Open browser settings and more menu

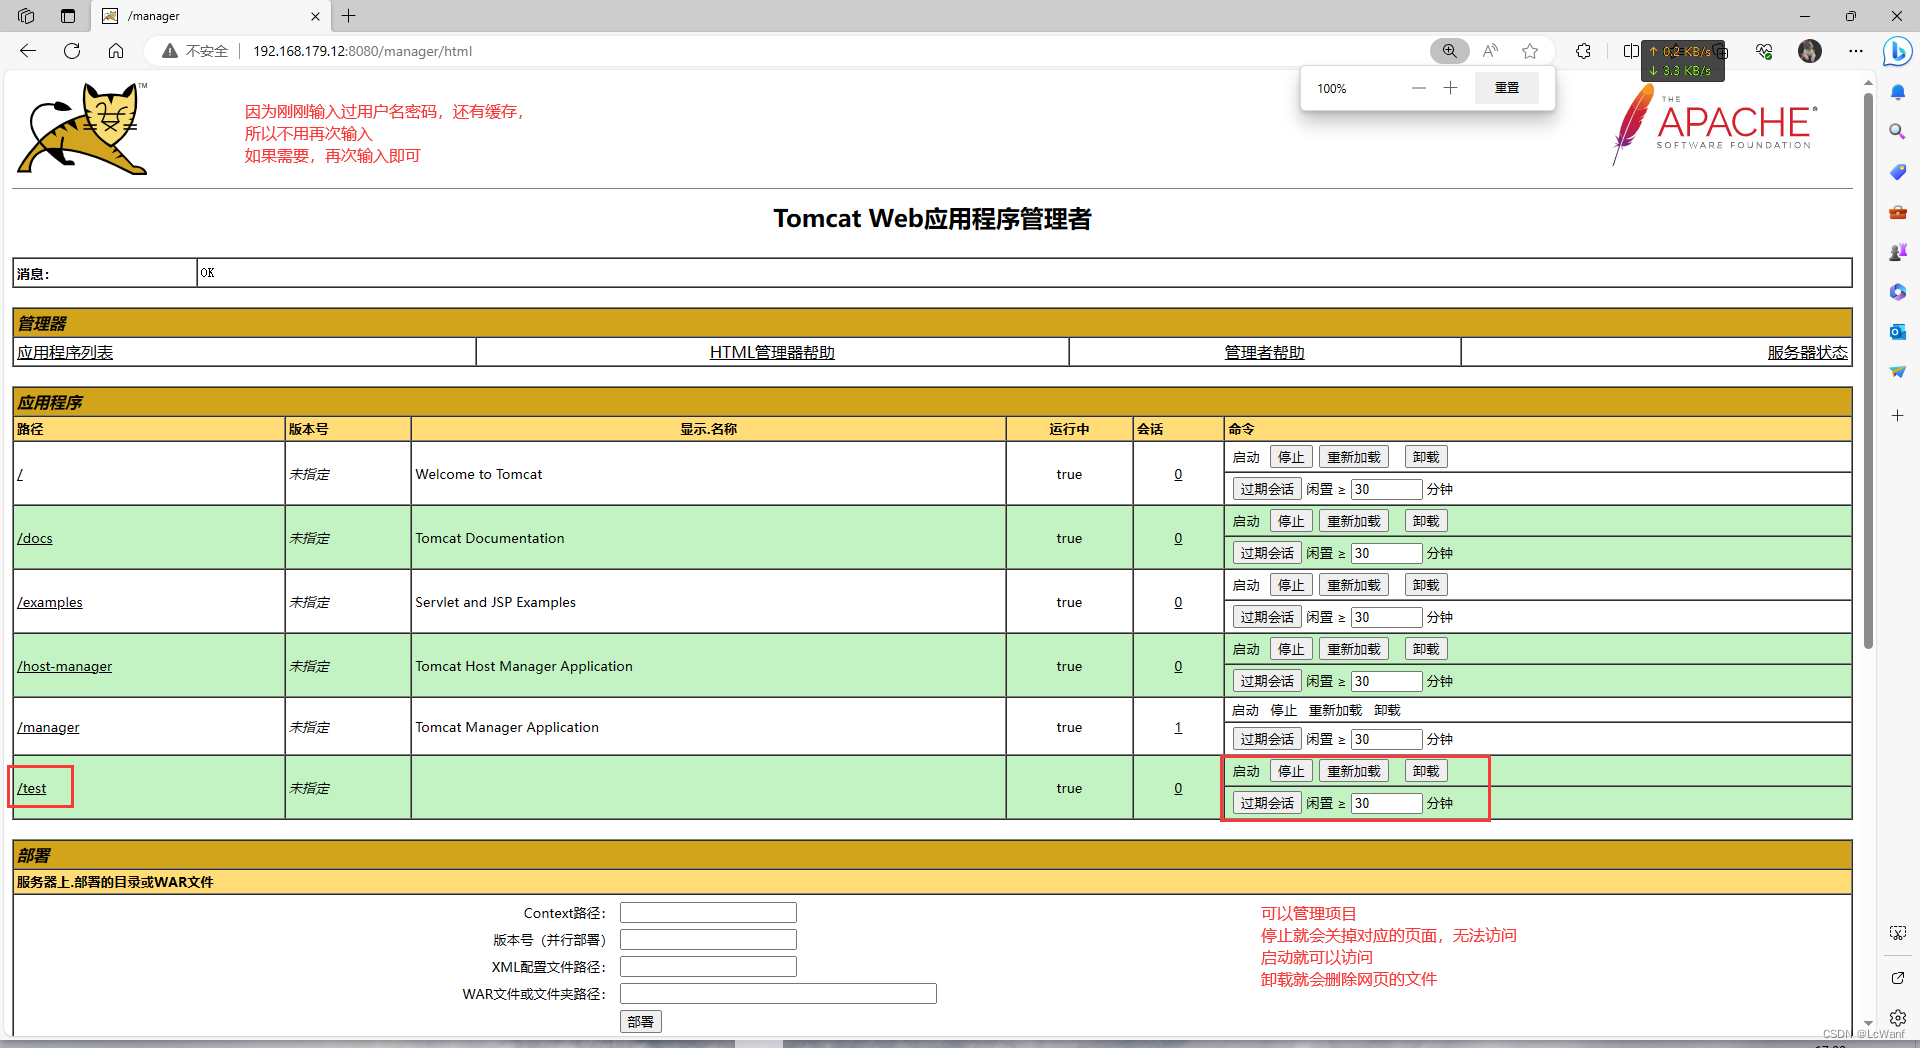point(1856,51)
